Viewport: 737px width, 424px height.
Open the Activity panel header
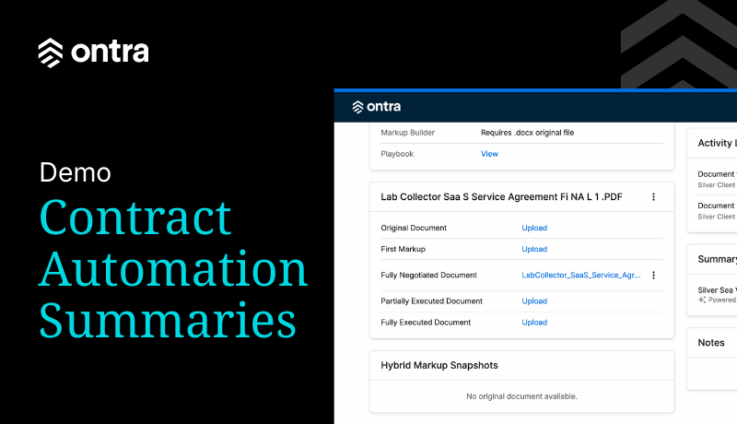pyautogui.click(x=716, y=143)
